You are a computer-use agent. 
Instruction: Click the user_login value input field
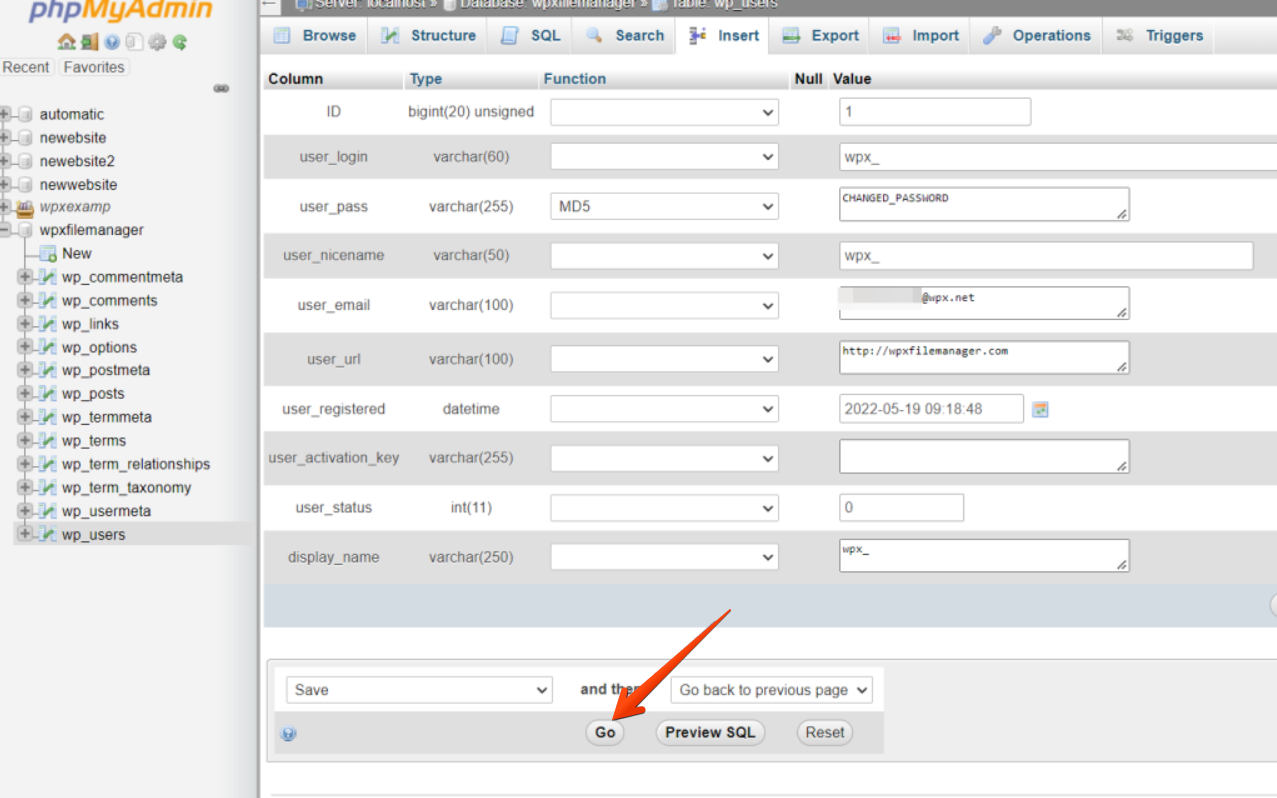[1056, 157]
